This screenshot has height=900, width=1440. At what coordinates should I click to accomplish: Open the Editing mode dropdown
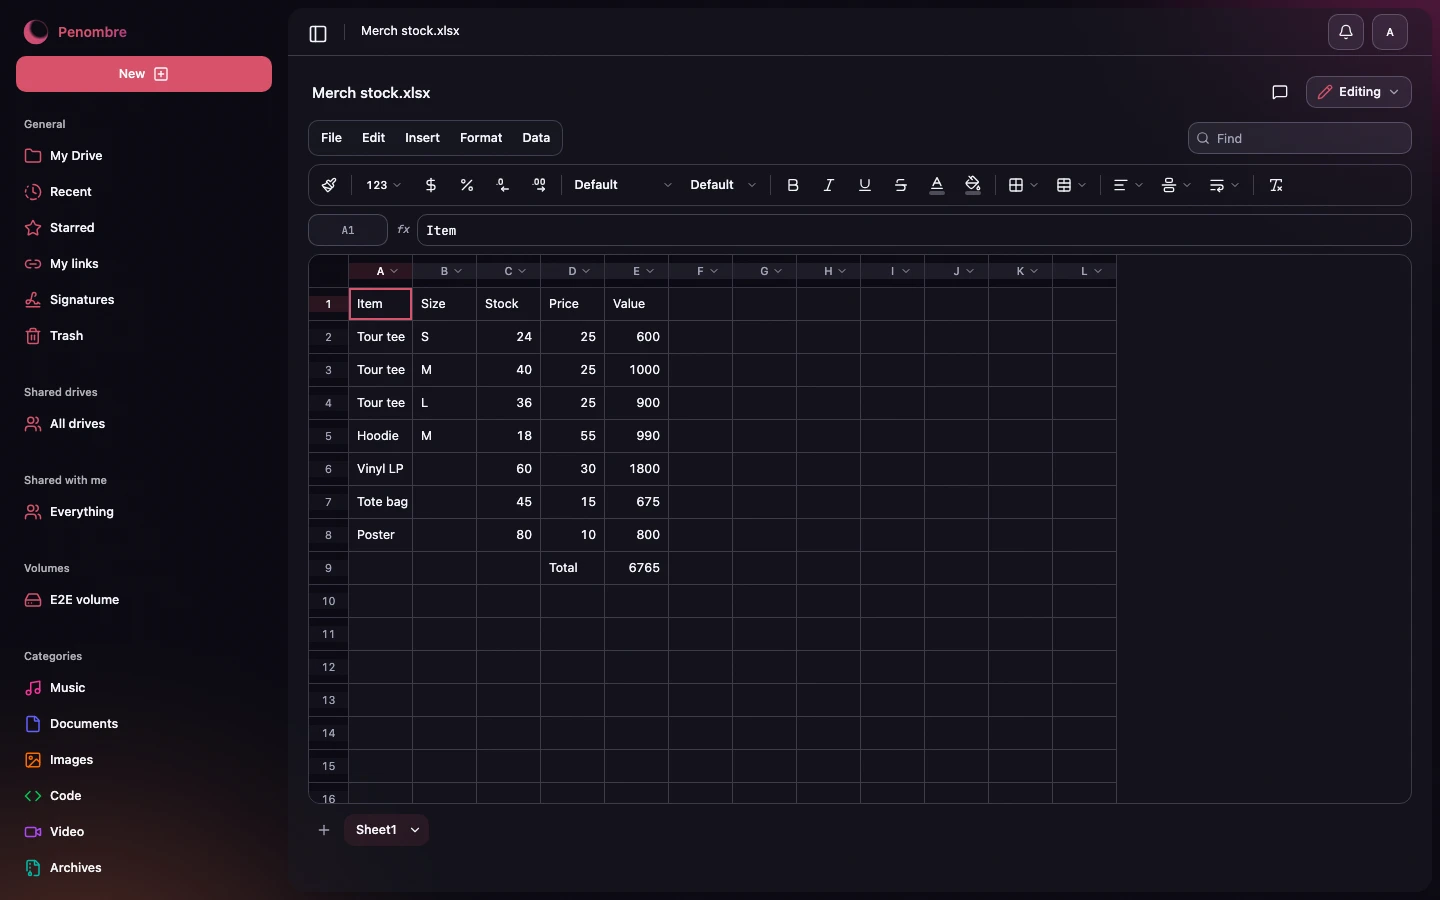click(x=1358, y=92)
